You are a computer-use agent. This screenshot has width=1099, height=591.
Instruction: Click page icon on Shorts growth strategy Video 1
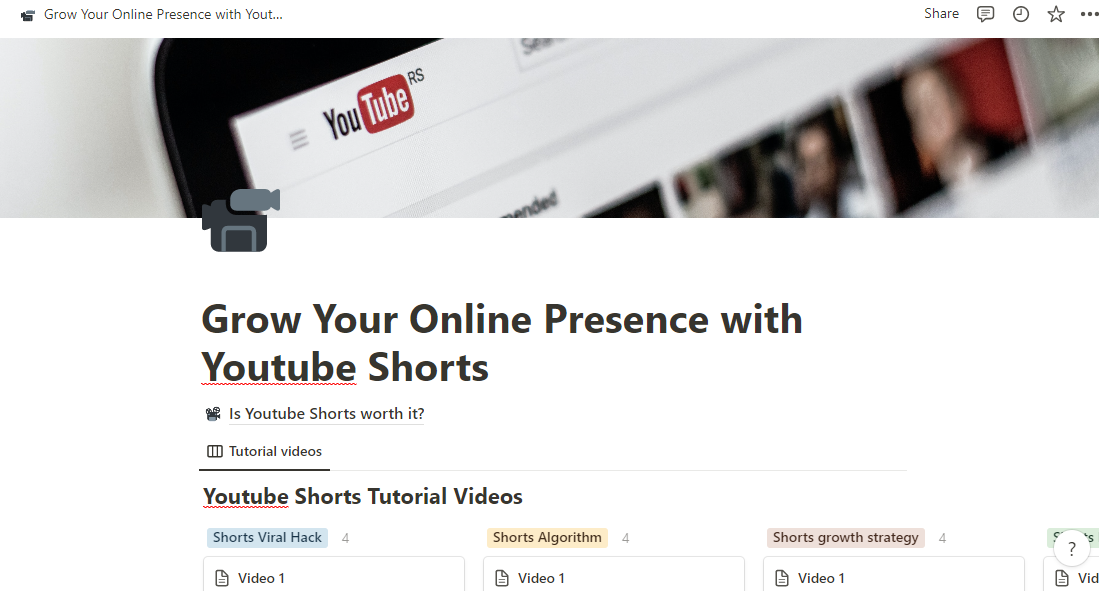click(782, 578)
